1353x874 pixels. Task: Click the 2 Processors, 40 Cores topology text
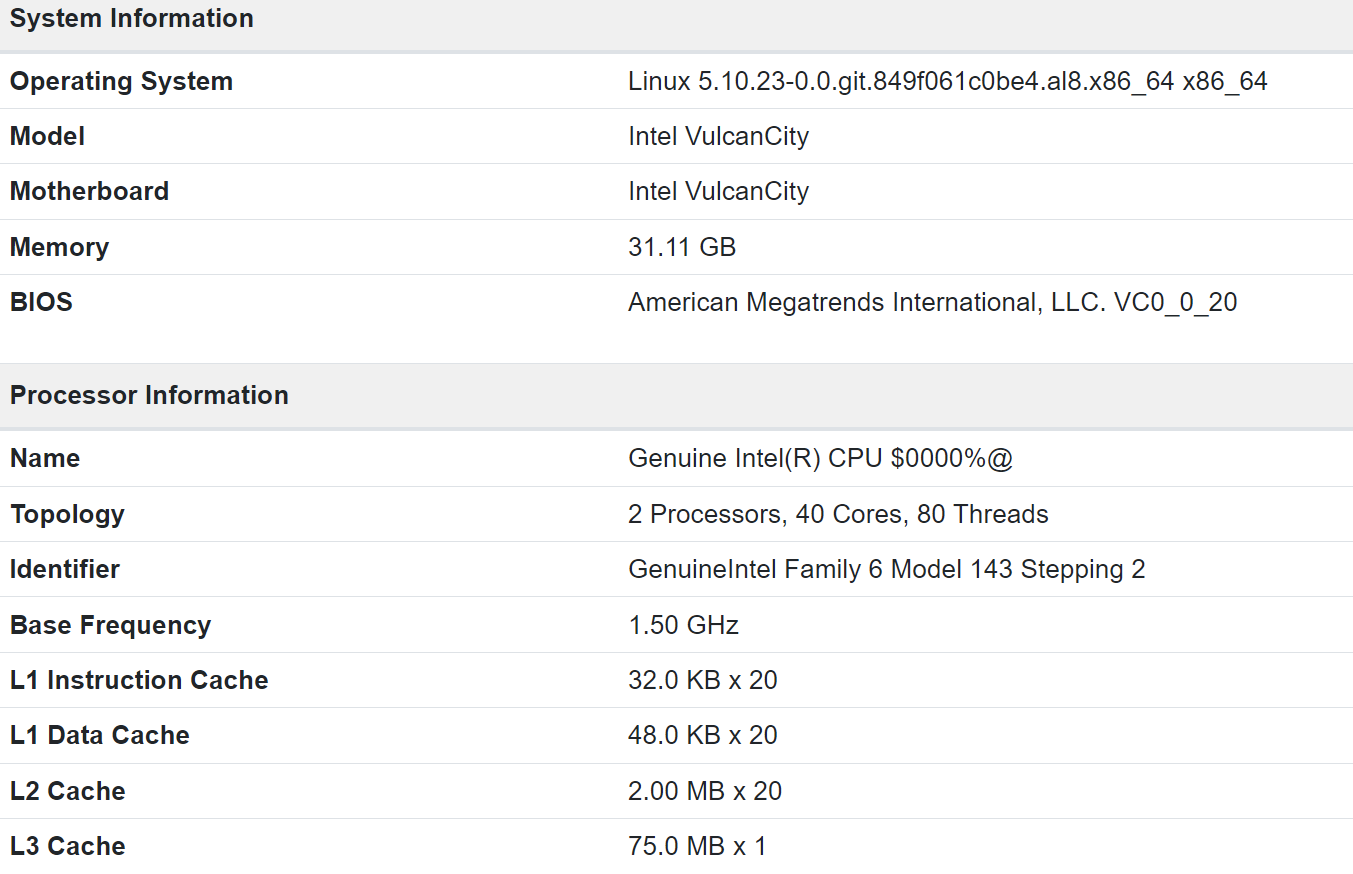[838, 514]
